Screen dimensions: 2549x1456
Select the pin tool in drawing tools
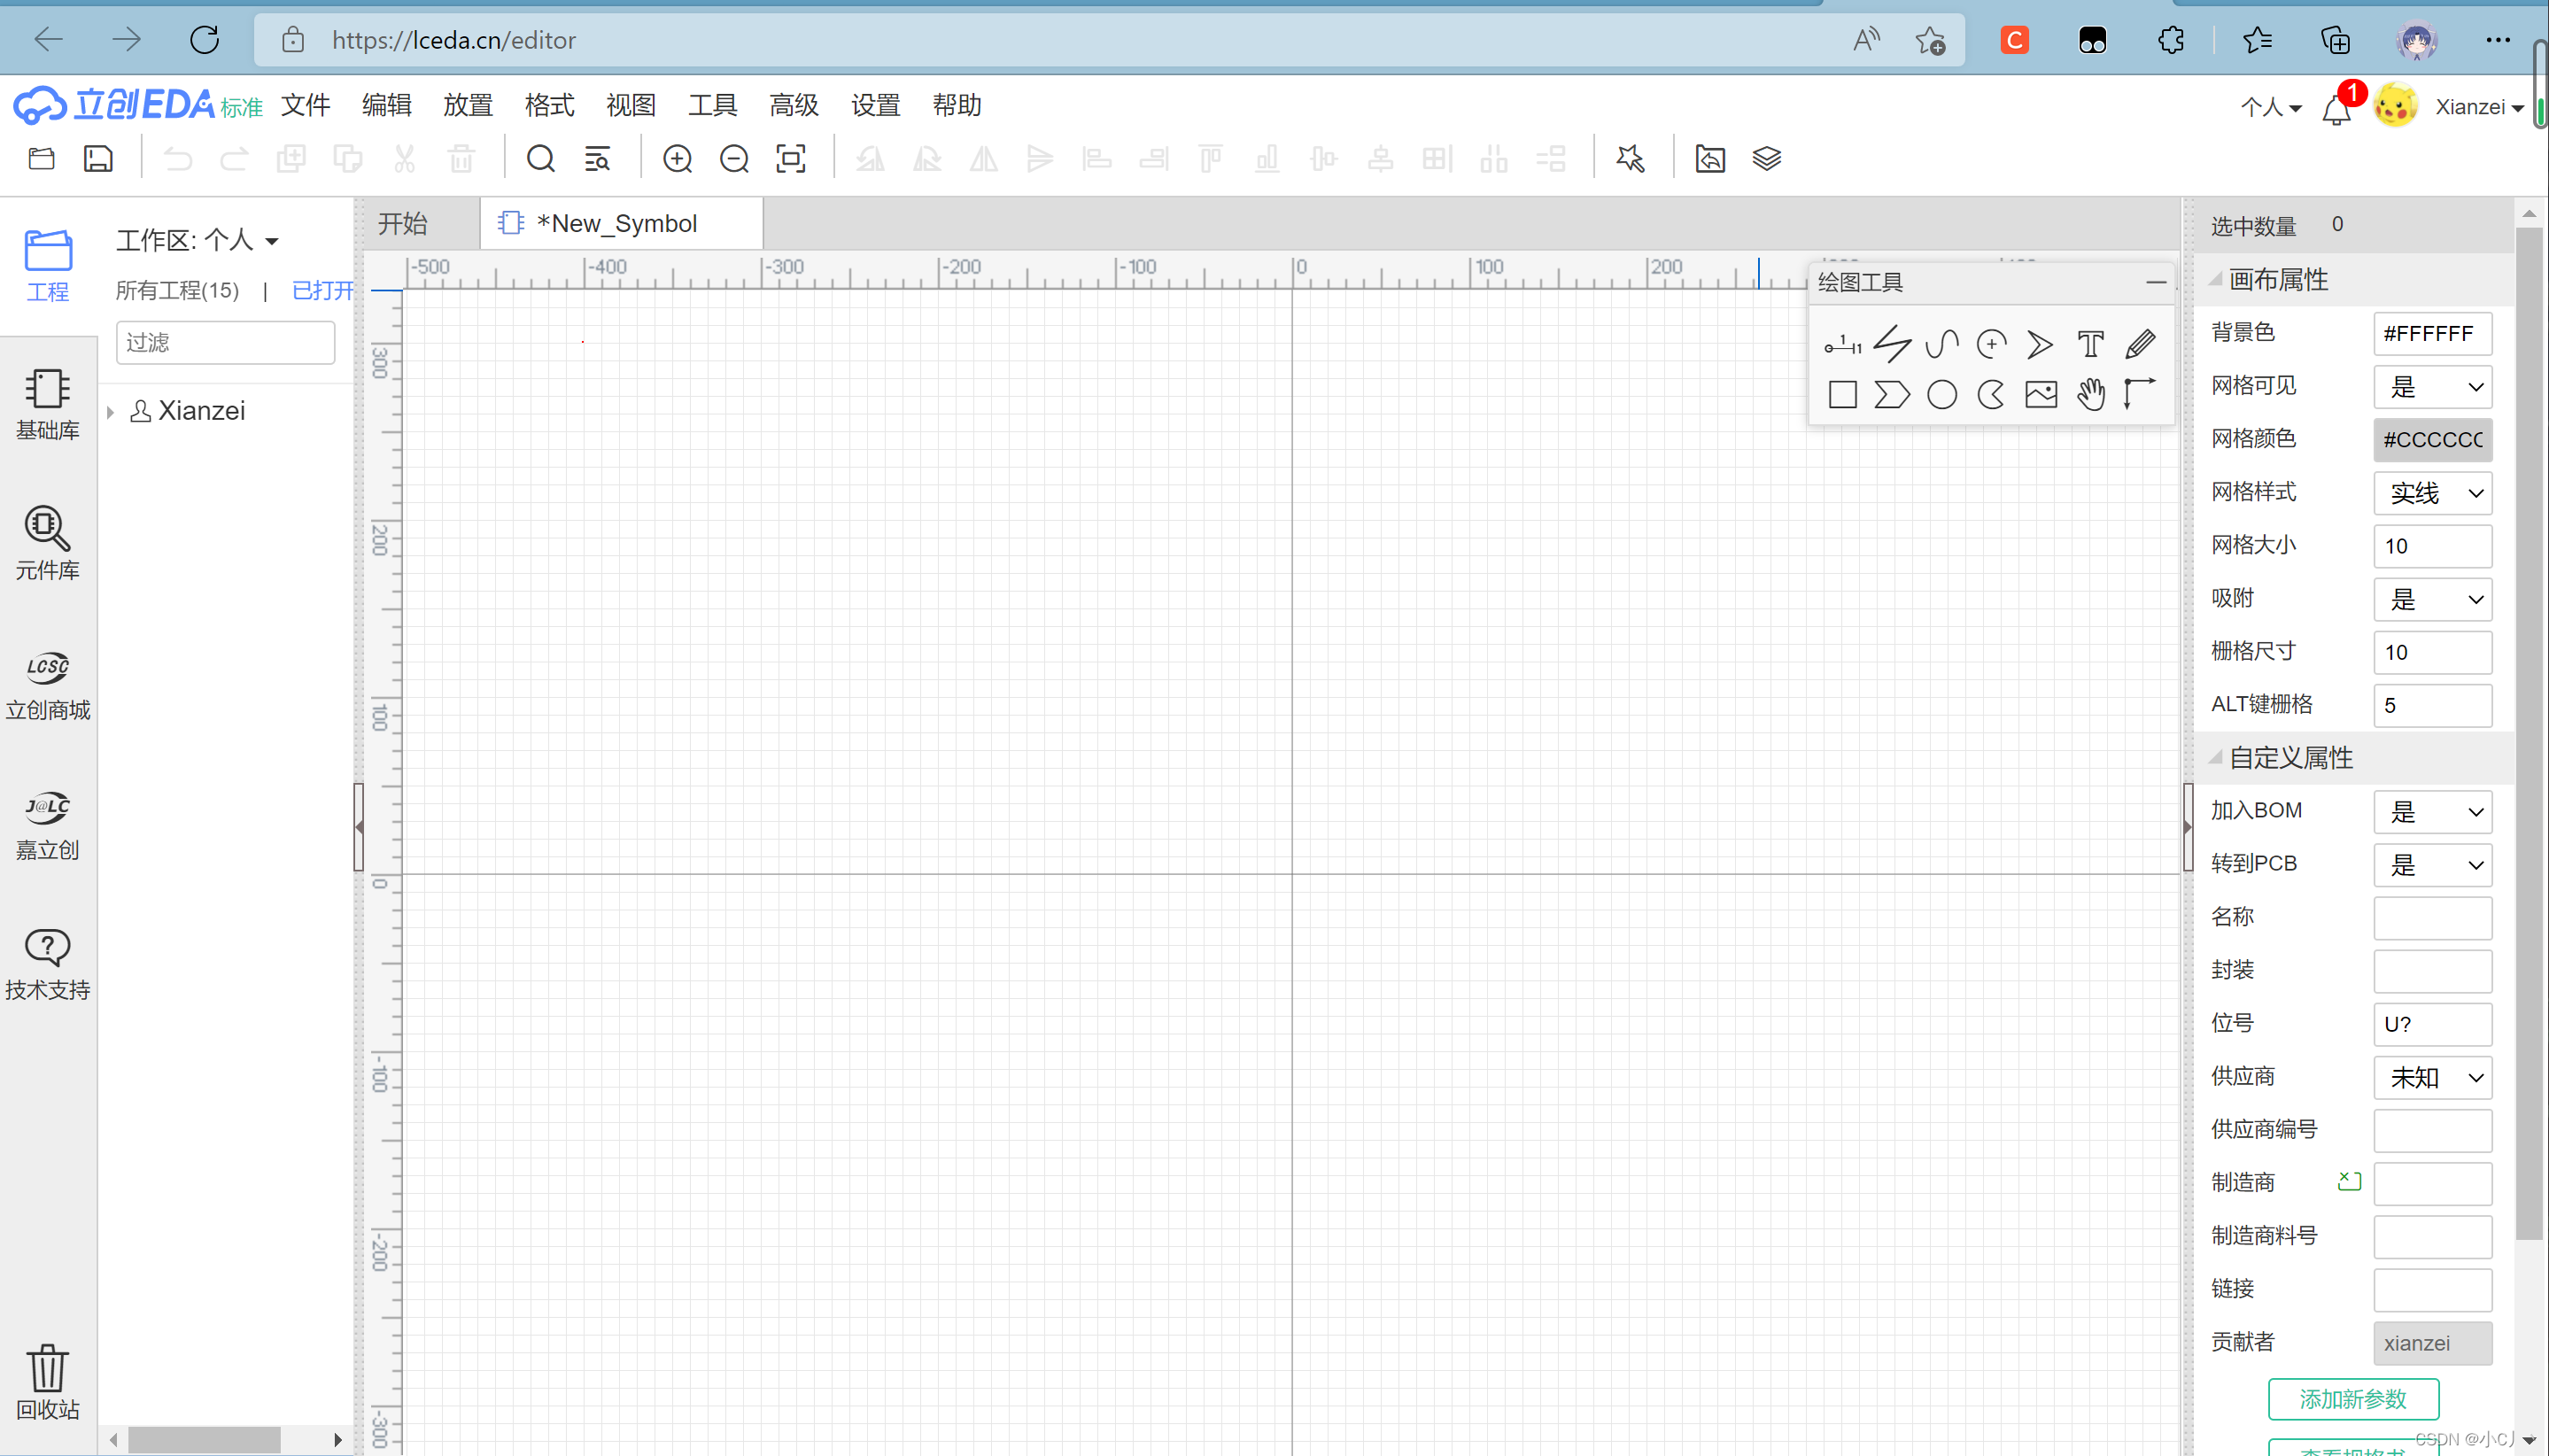pos(1842,345)
